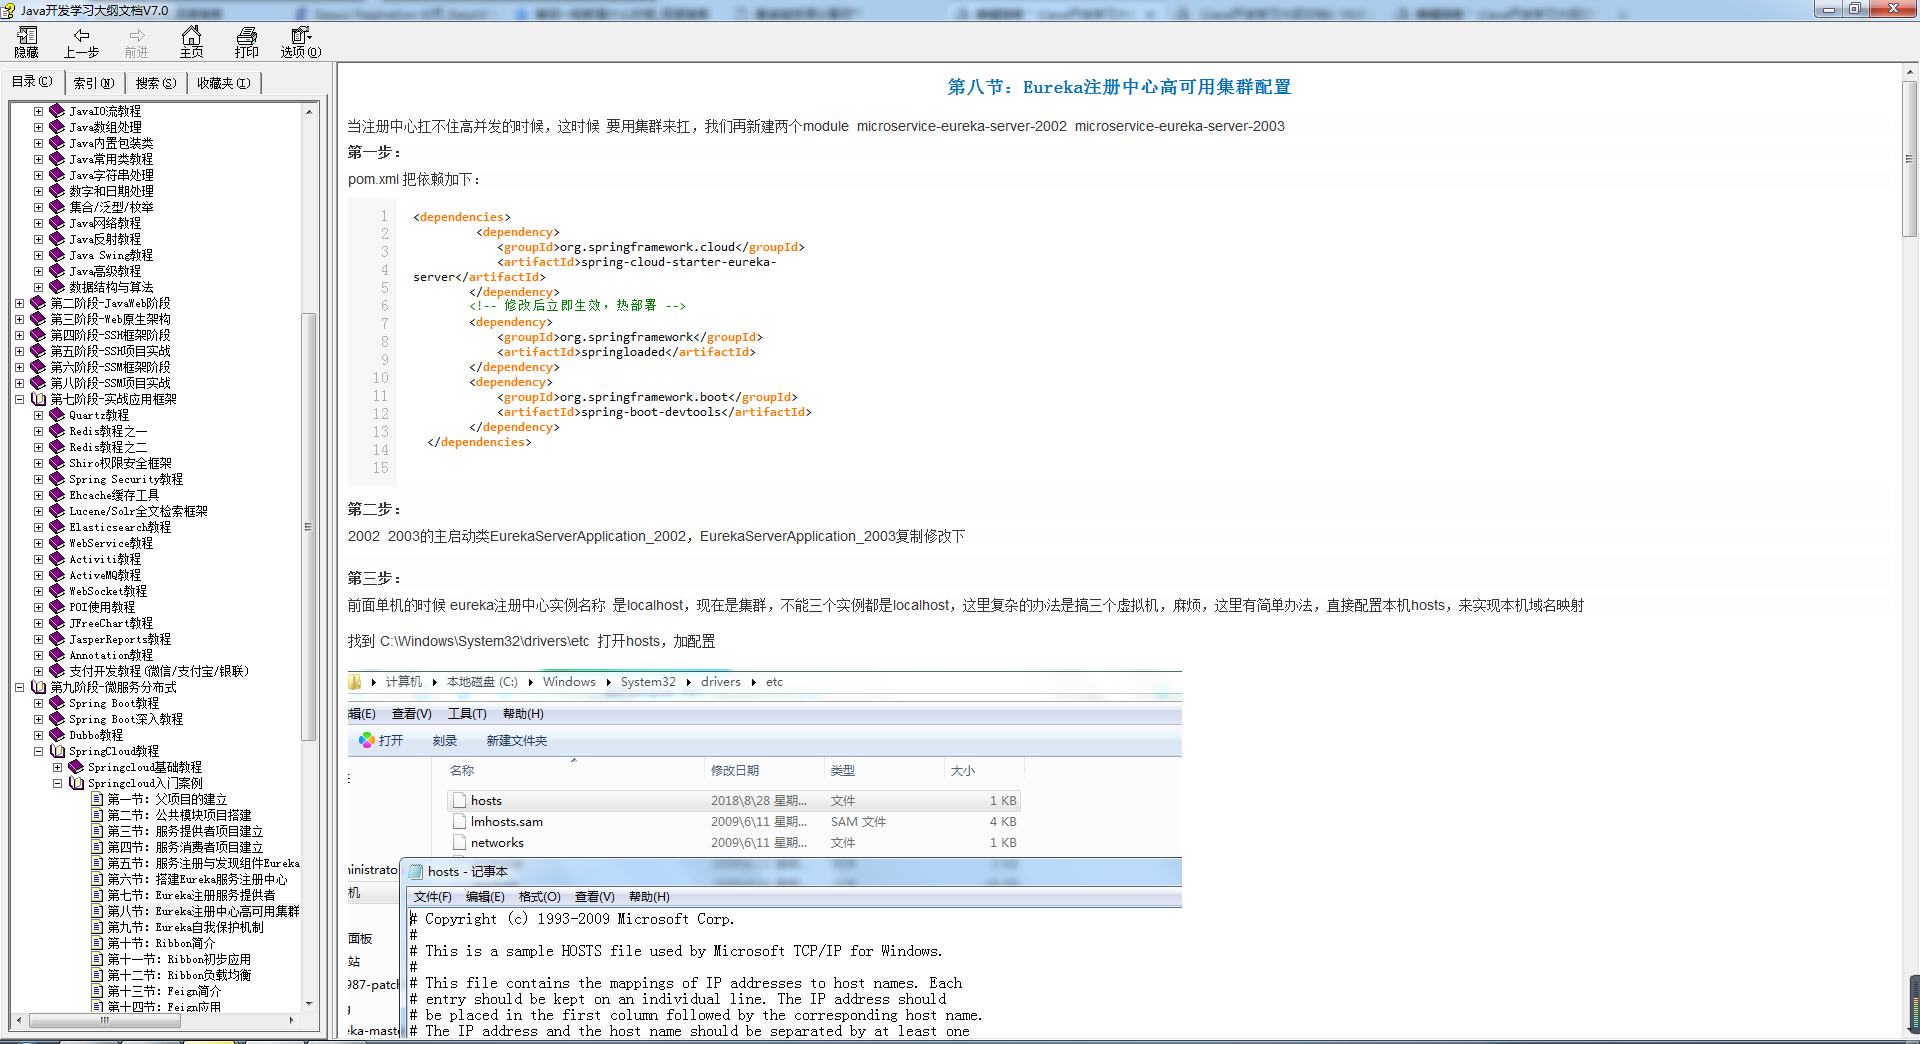Click the Java常用类教程 book icon
This screenshot has width=1920, height=1044.
click(x=57, y=159)
